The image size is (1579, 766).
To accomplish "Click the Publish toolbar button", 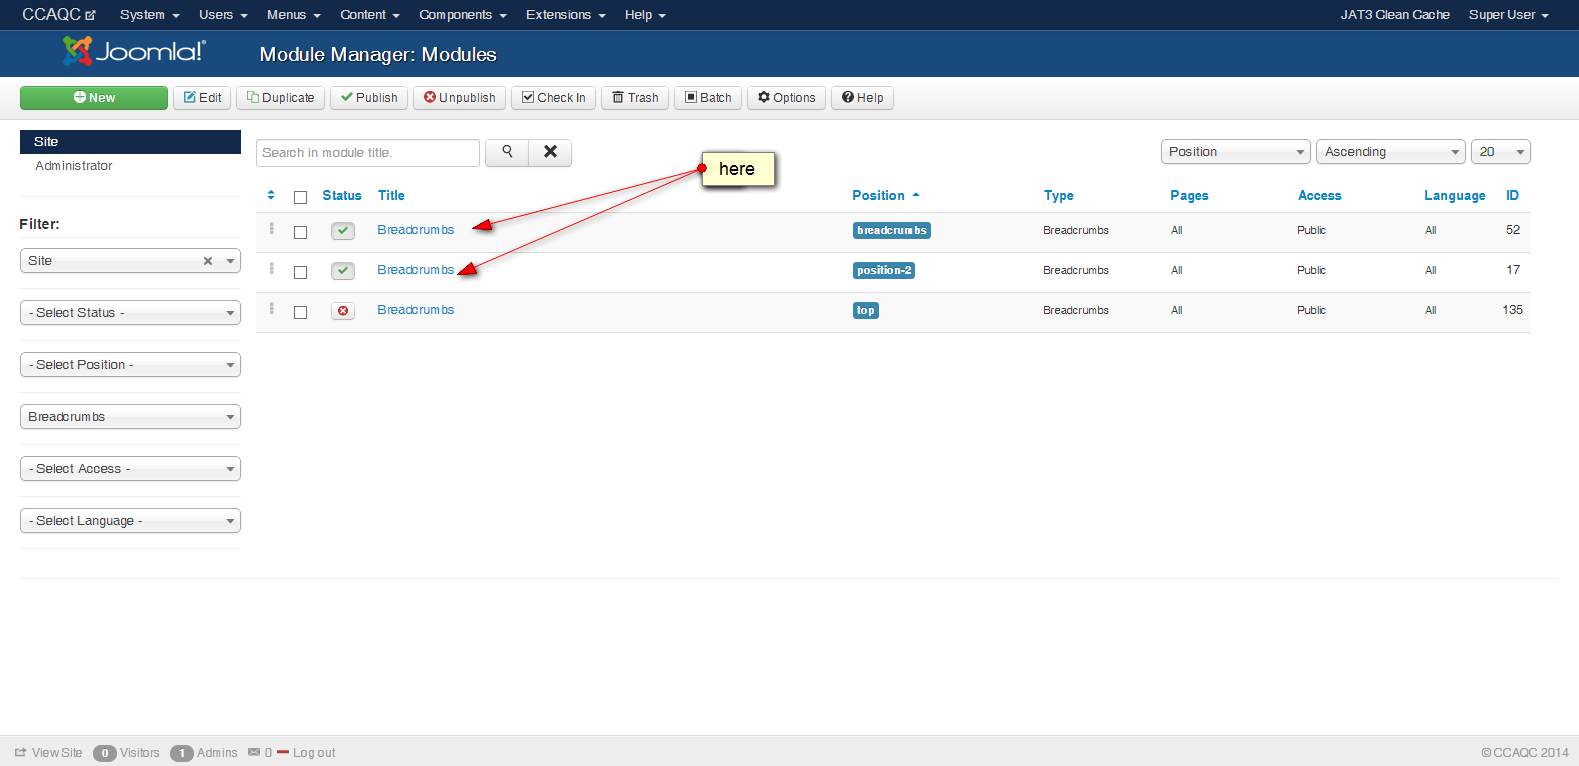I will [369, 98].
